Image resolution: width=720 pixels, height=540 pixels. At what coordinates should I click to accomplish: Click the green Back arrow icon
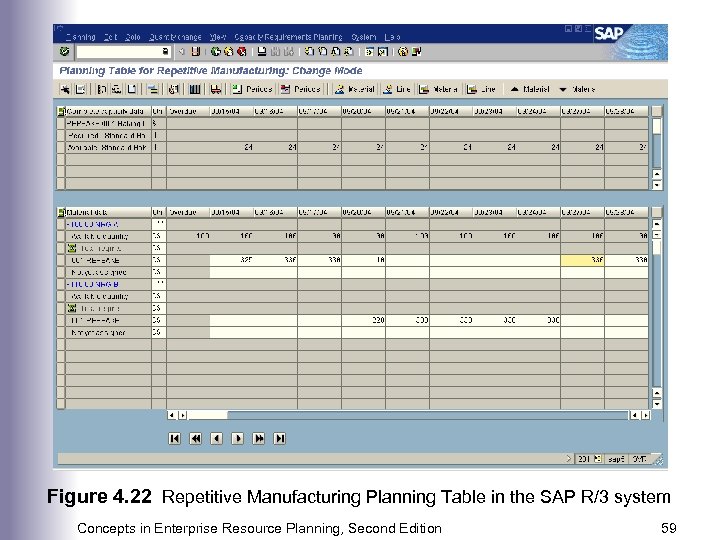[215, 51]
